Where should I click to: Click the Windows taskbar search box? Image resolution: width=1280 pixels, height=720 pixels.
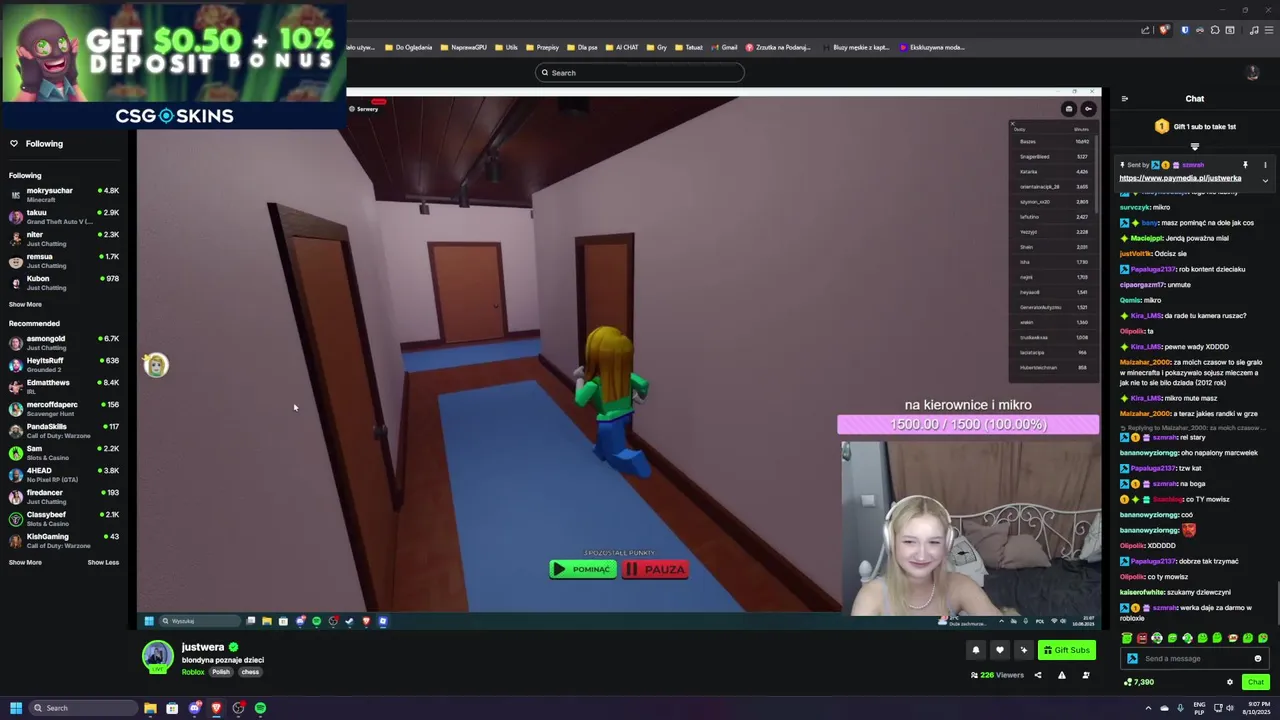click(83, 708)
